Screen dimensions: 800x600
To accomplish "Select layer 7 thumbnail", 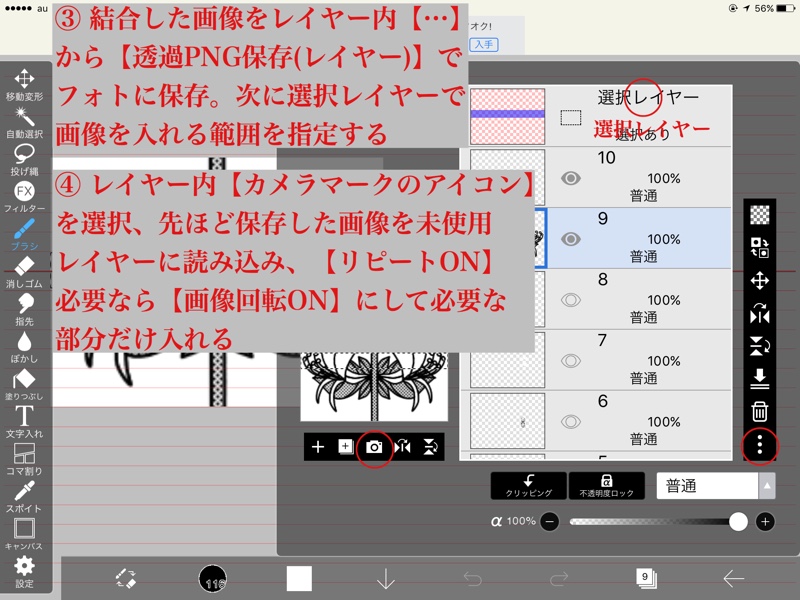I will tap(507, 360).
